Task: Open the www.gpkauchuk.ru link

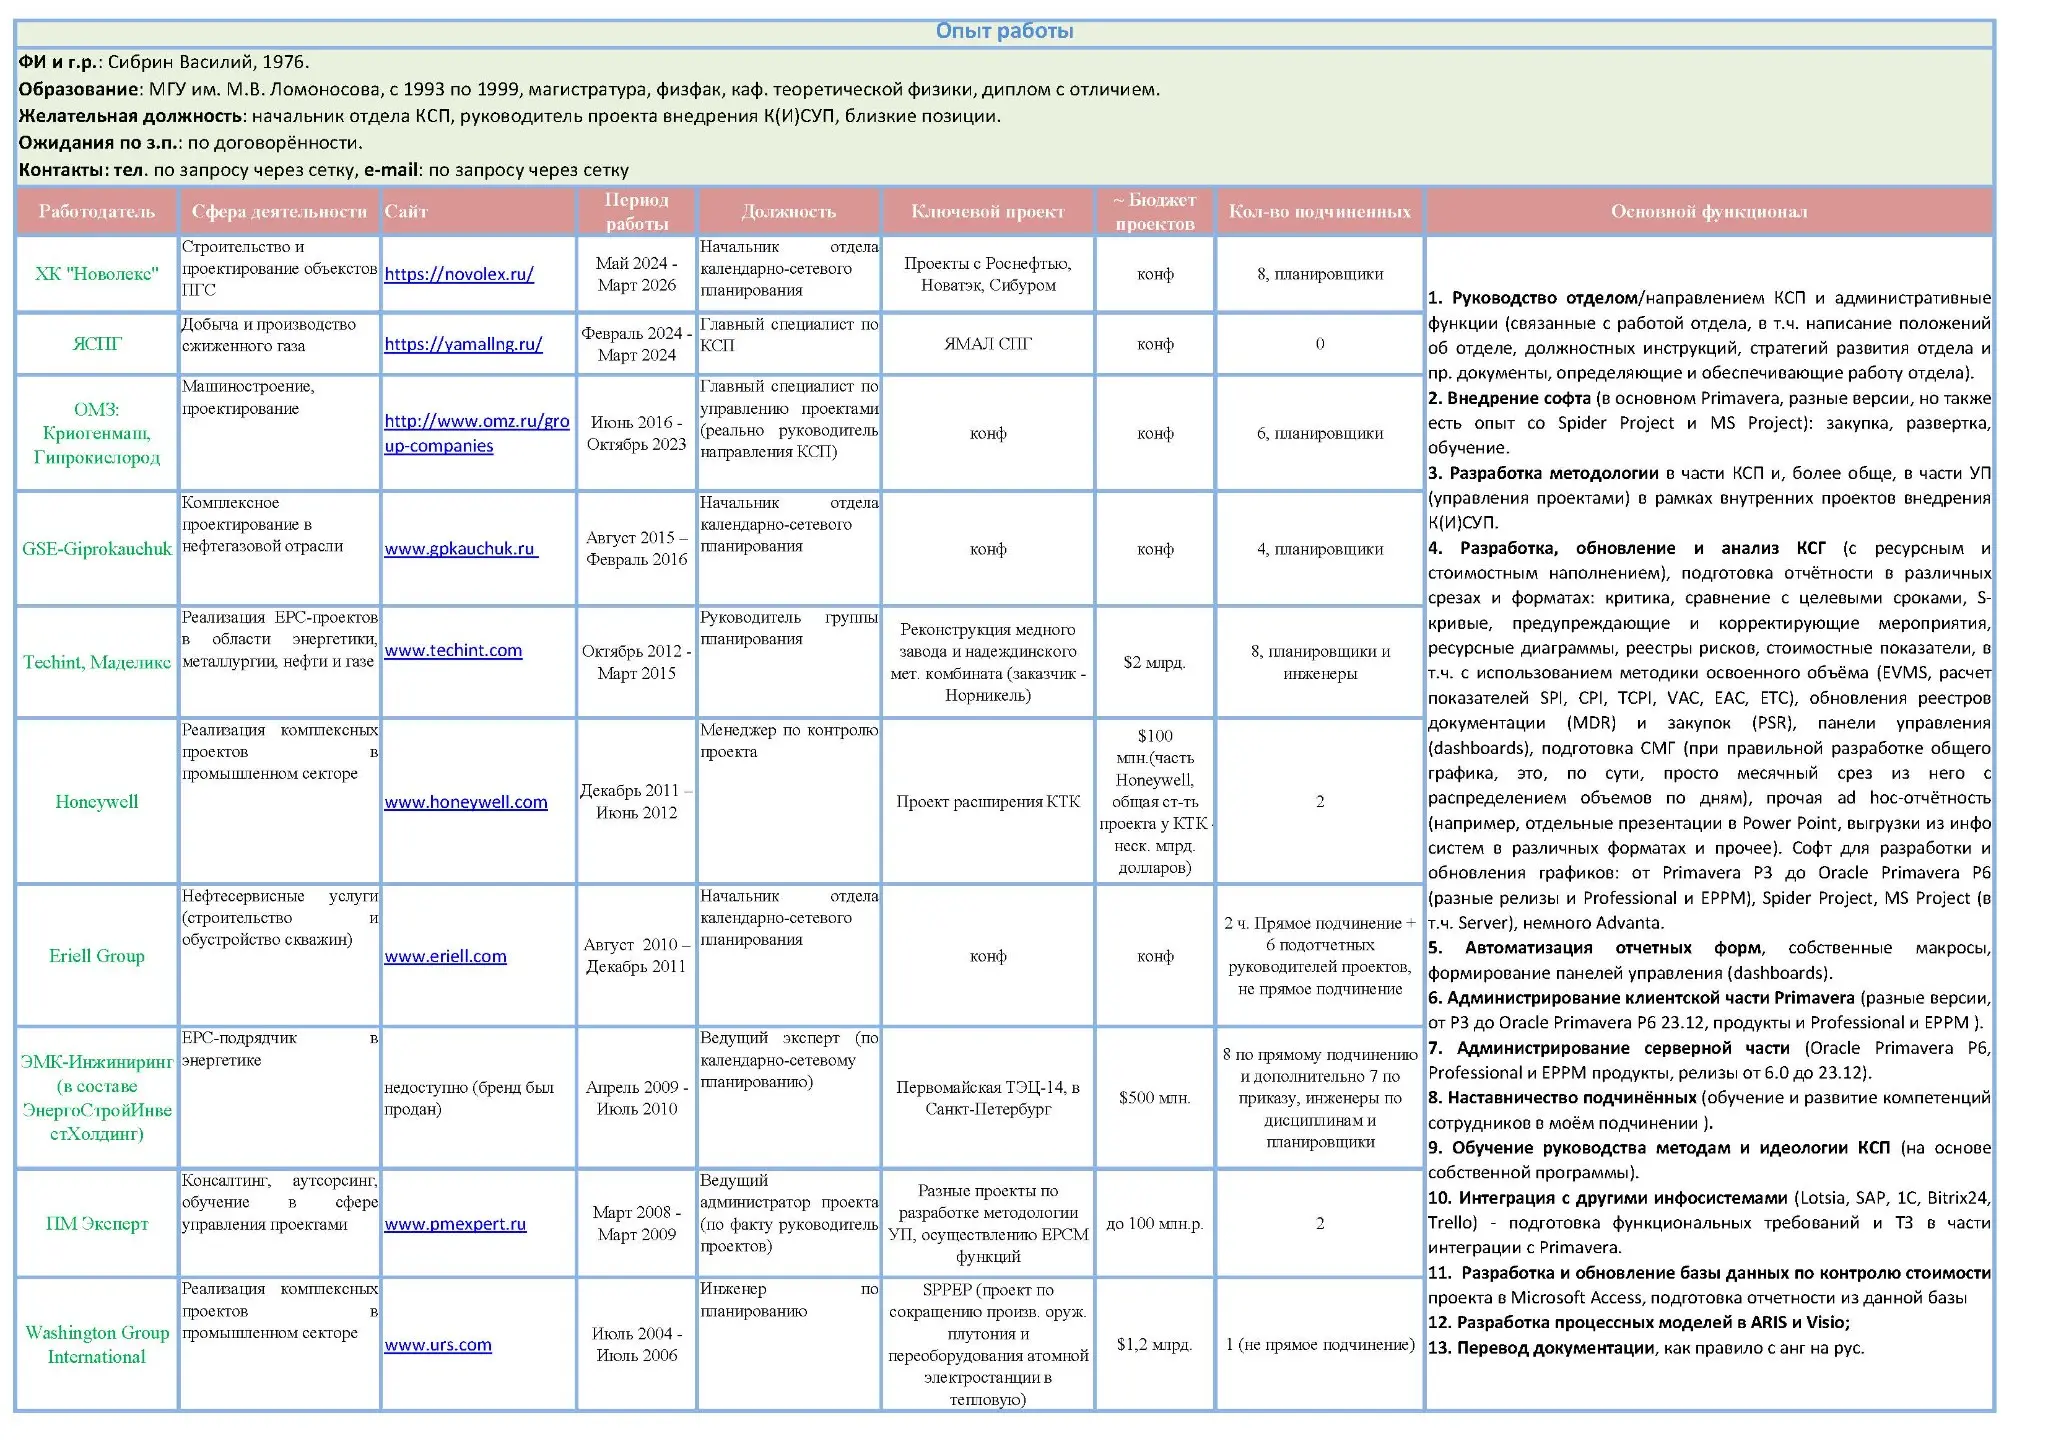Action: (x=461, y=549)
